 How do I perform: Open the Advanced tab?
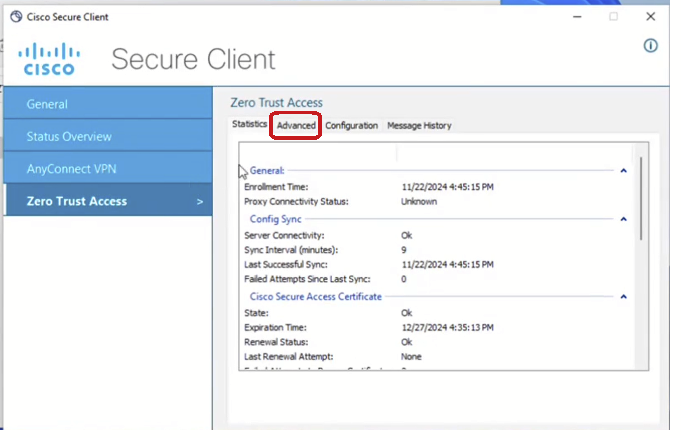296,126
